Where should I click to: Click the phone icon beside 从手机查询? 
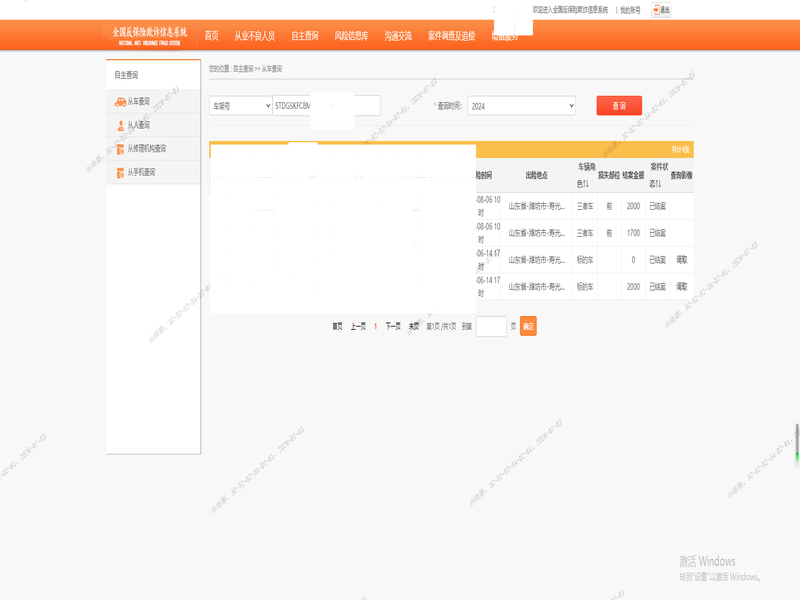click(x=120, y=173)
